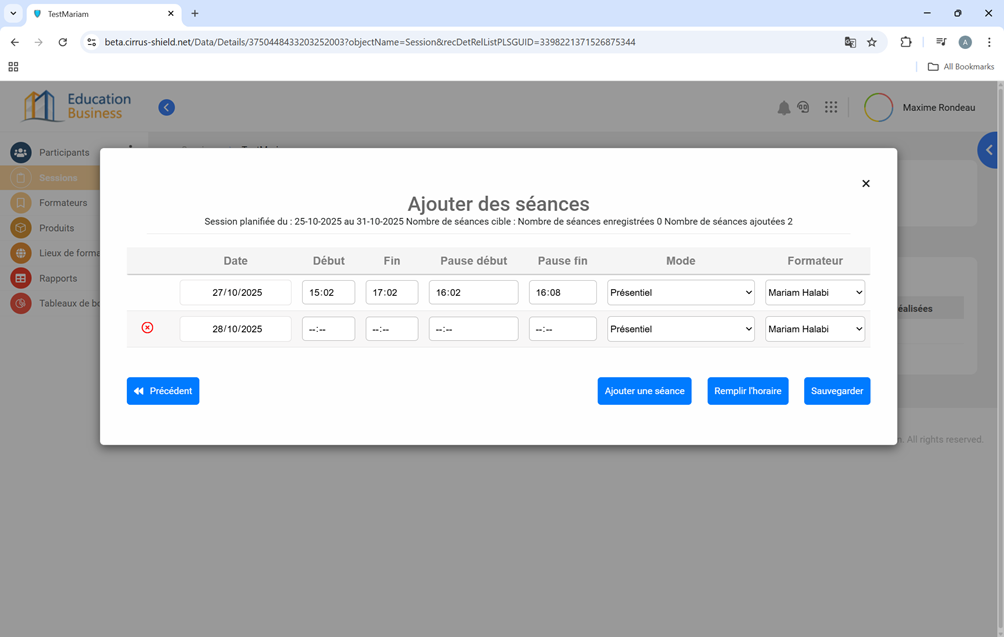1004x637 pixels.
Task: Close the Ajouter des séances dialog
Action: [x=866, y=183]
